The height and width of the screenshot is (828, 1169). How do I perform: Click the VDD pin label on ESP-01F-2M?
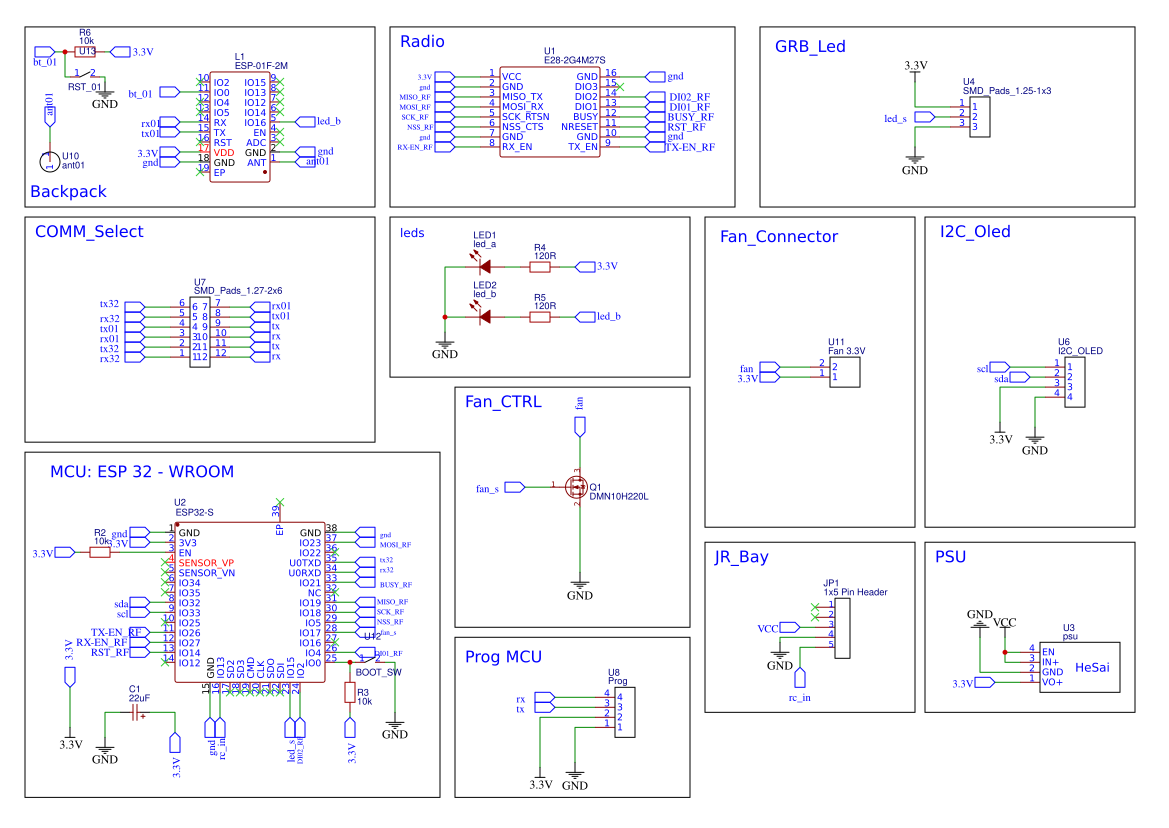[224, 152]
